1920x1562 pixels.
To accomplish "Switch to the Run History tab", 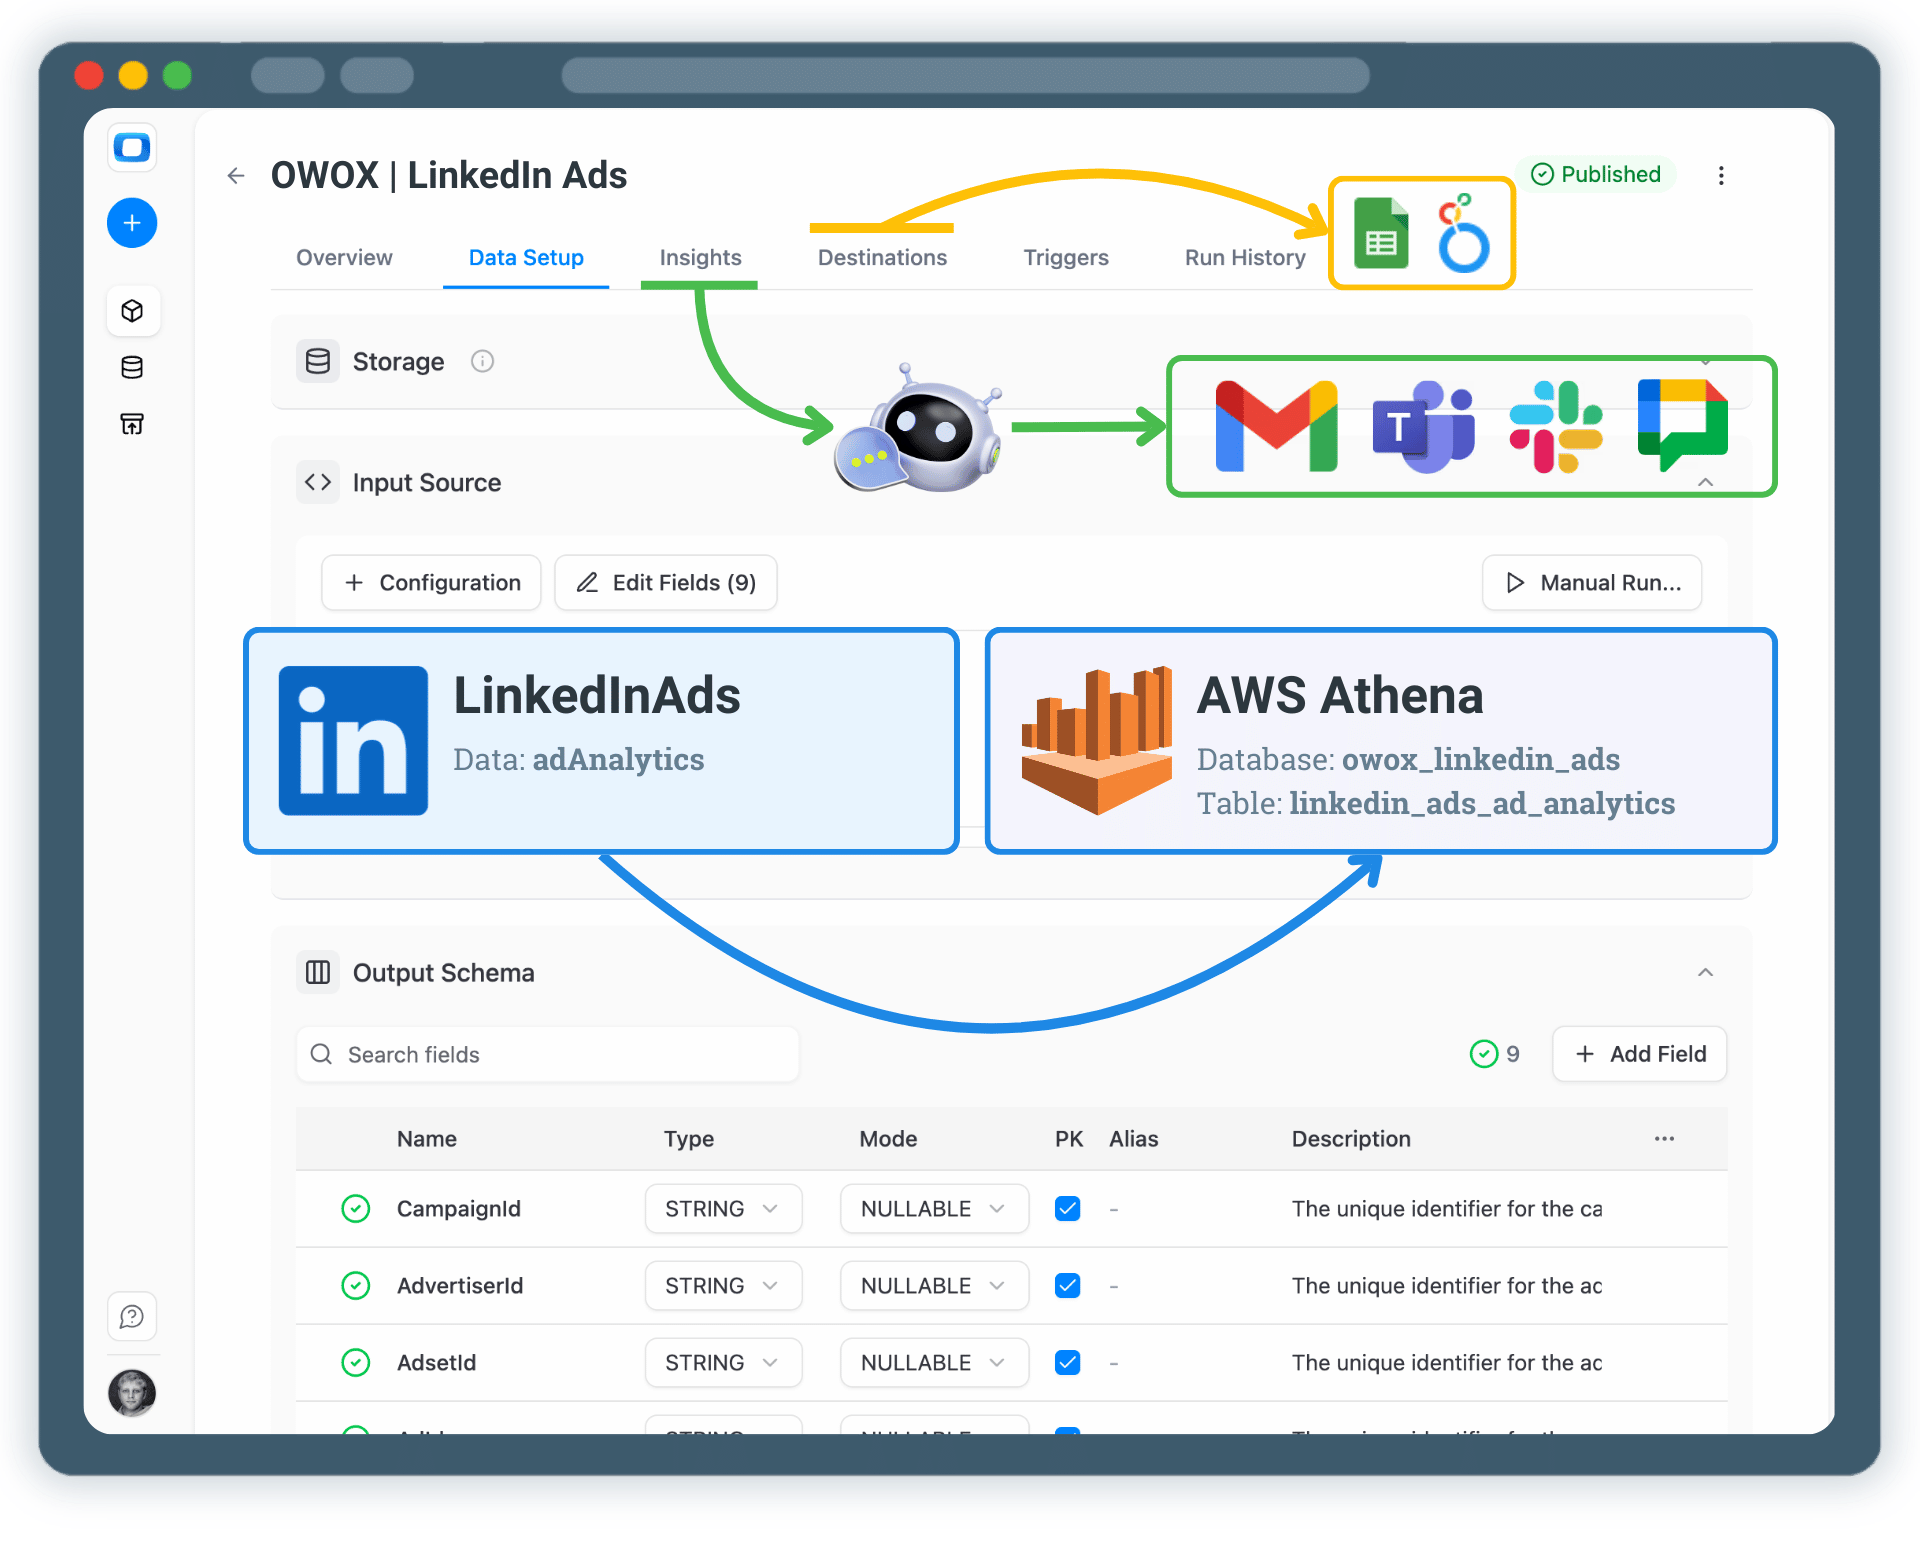I will [1244, 257].
